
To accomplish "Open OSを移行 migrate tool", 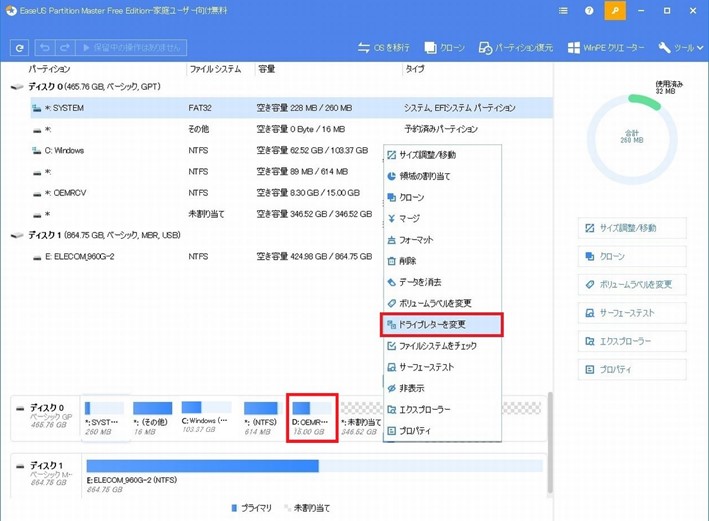I will click(383, 47).
